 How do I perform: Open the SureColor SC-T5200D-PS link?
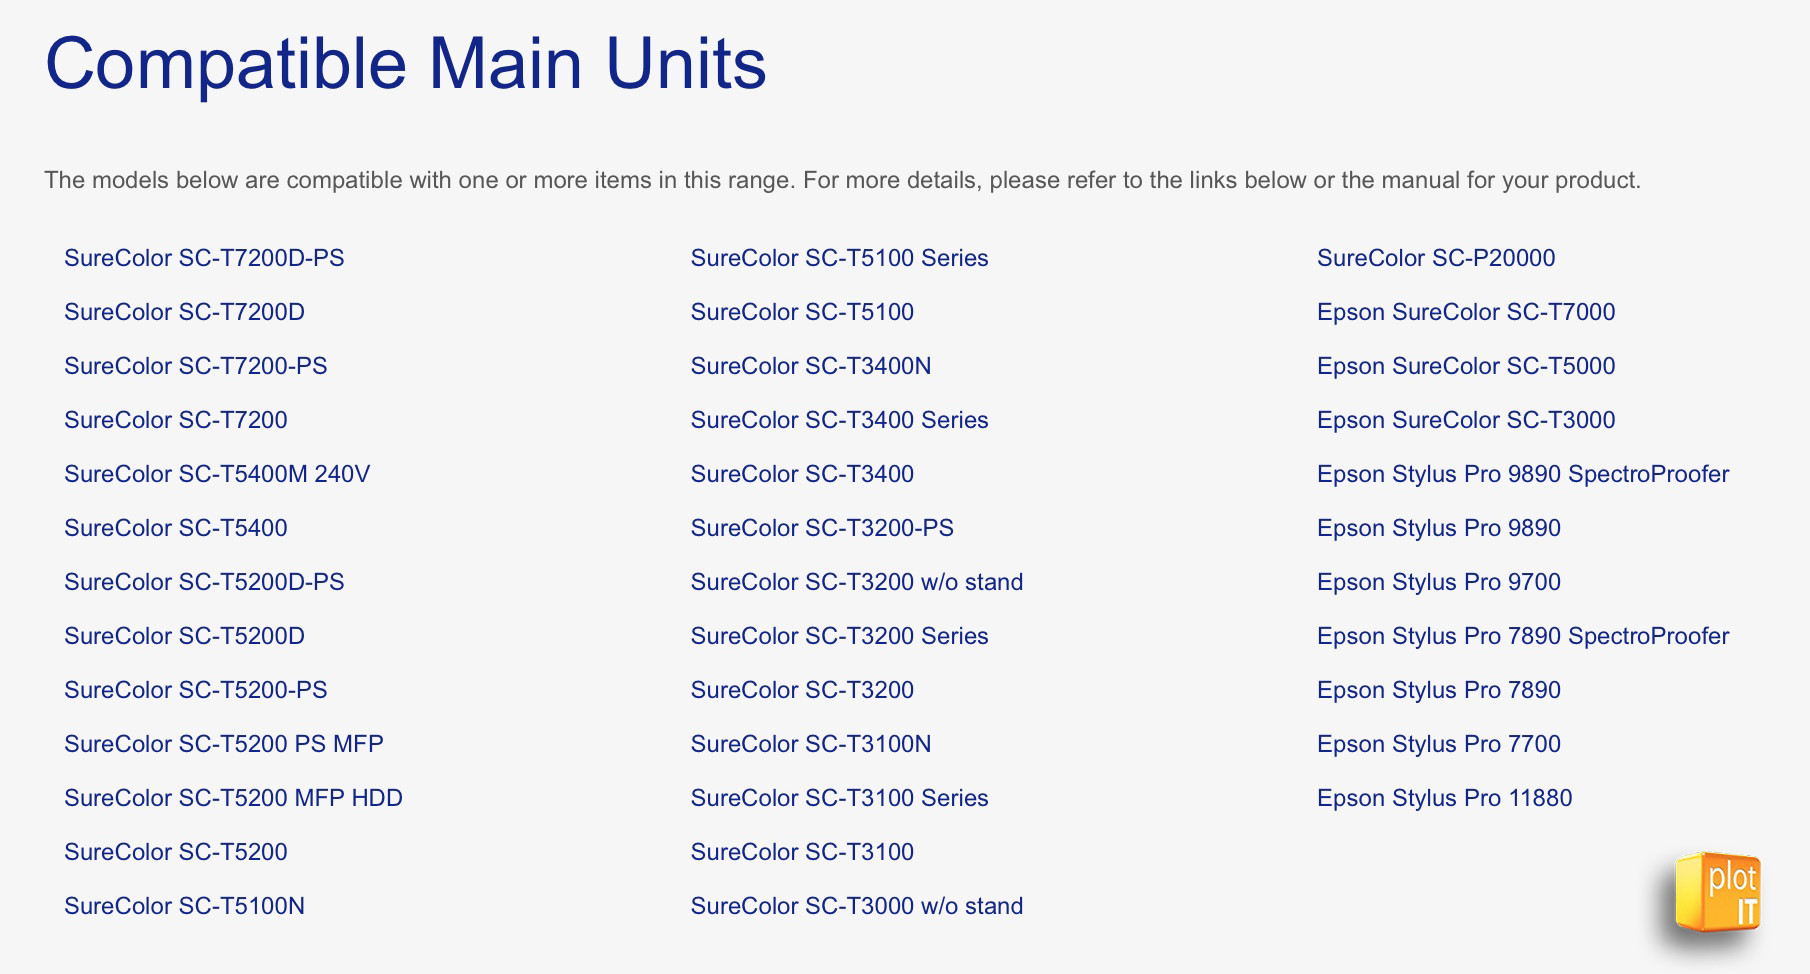(204, 582)
